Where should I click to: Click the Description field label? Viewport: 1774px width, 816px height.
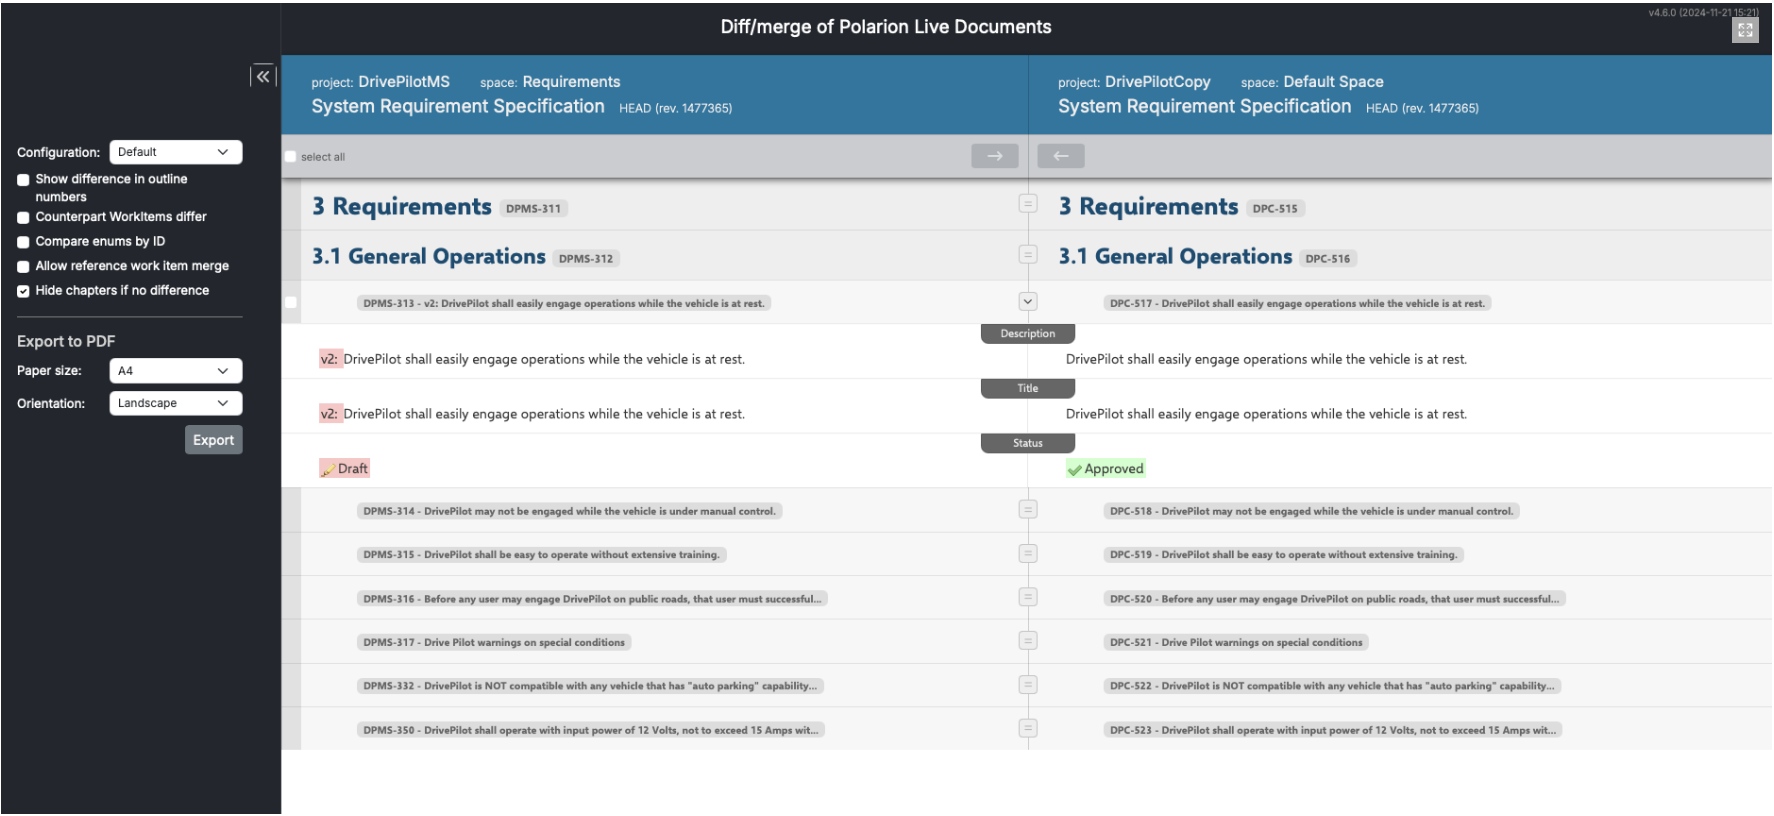(1028, 334)
